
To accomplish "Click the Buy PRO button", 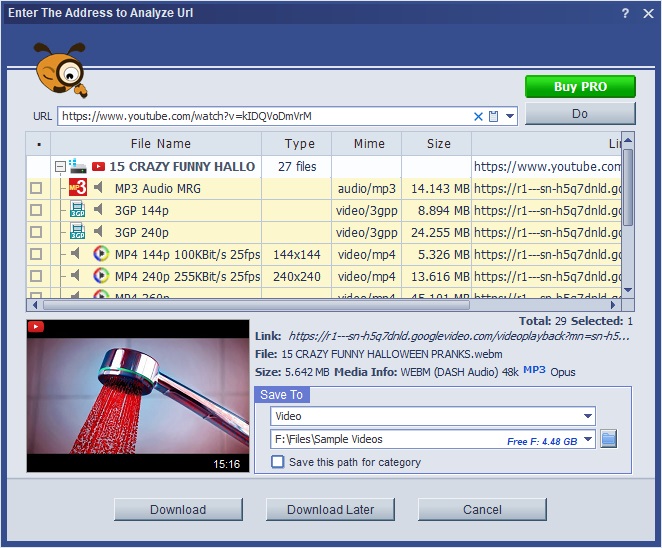I will [580, 87].
